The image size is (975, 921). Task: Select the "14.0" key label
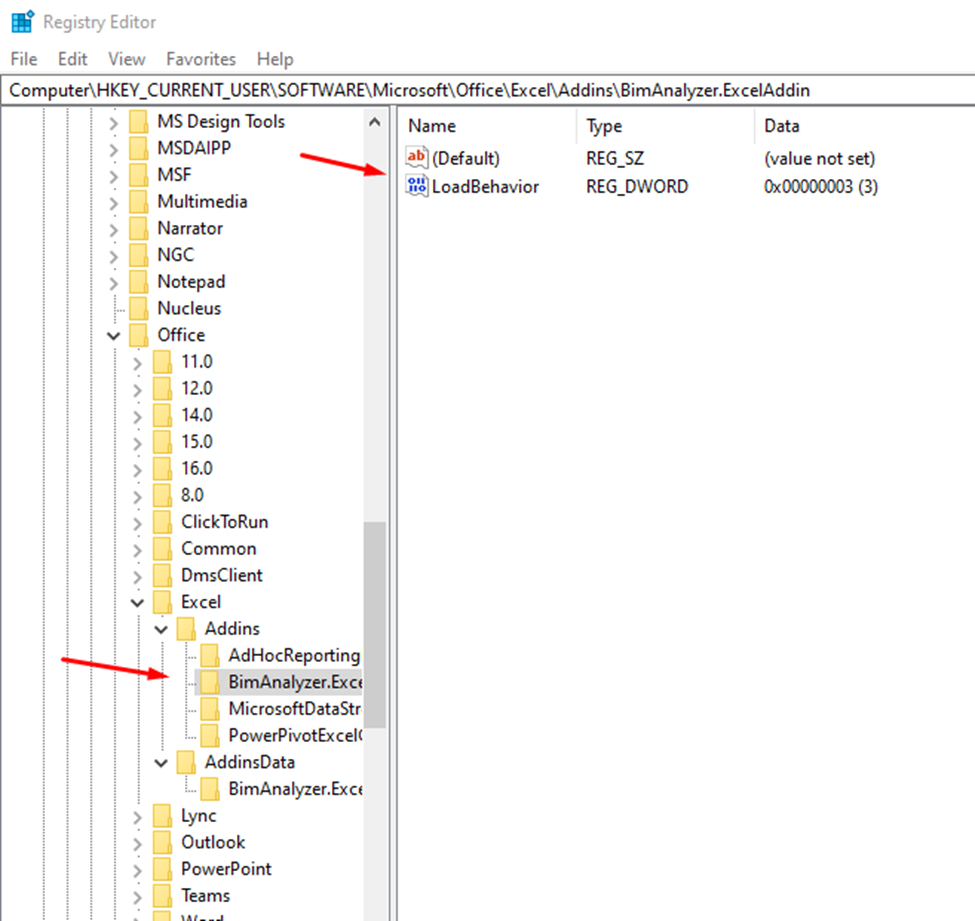tap(196, 415)
